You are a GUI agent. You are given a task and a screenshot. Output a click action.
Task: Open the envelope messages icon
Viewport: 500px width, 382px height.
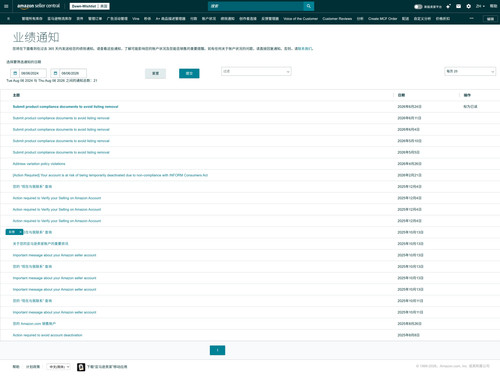(458, 6)
